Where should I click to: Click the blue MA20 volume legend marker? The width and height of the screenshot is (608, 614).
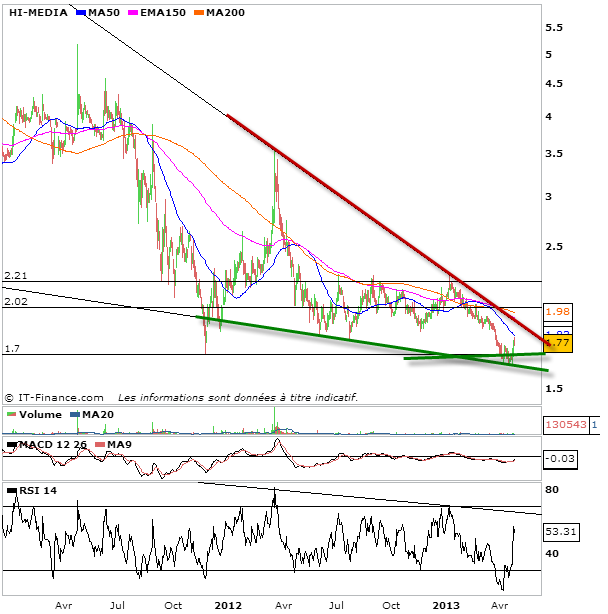click(73, 414)
